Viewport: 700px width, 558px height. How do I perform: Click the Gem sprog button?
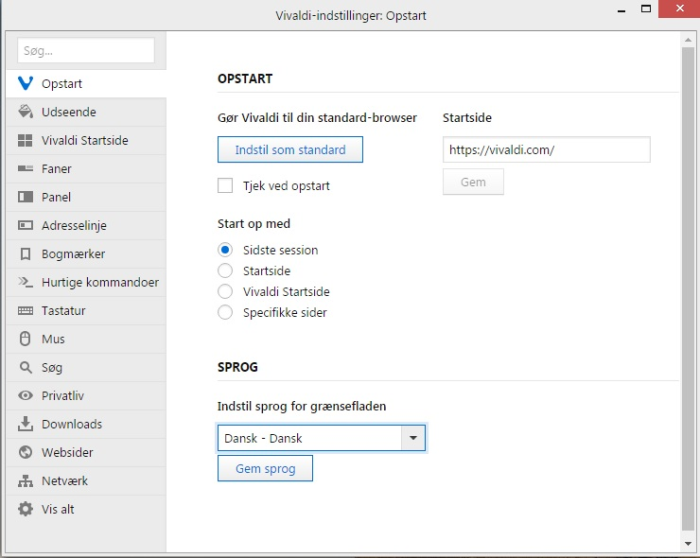coord(265,468)
